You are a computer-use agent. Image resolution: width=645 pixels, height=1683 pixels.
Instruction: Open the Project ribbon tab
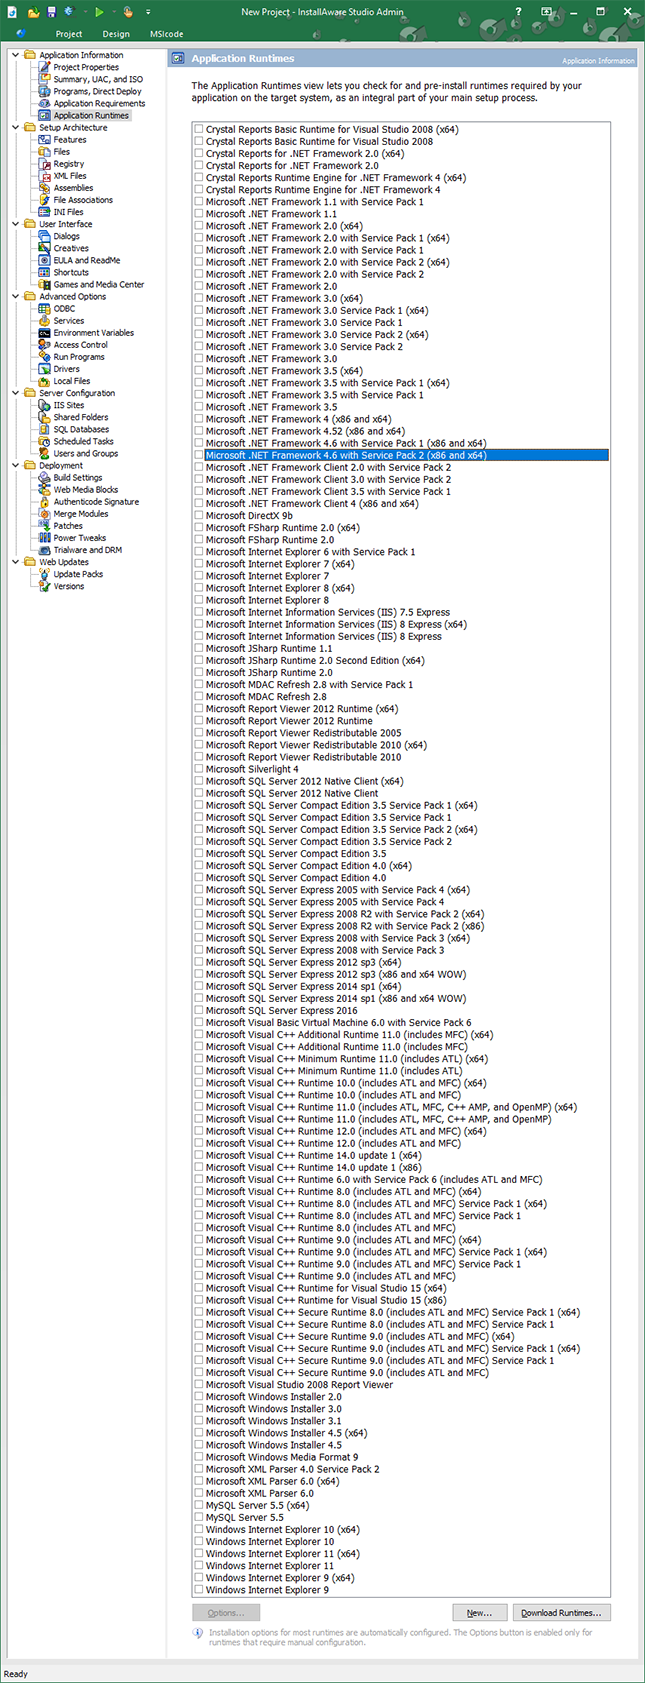[69, 34]
